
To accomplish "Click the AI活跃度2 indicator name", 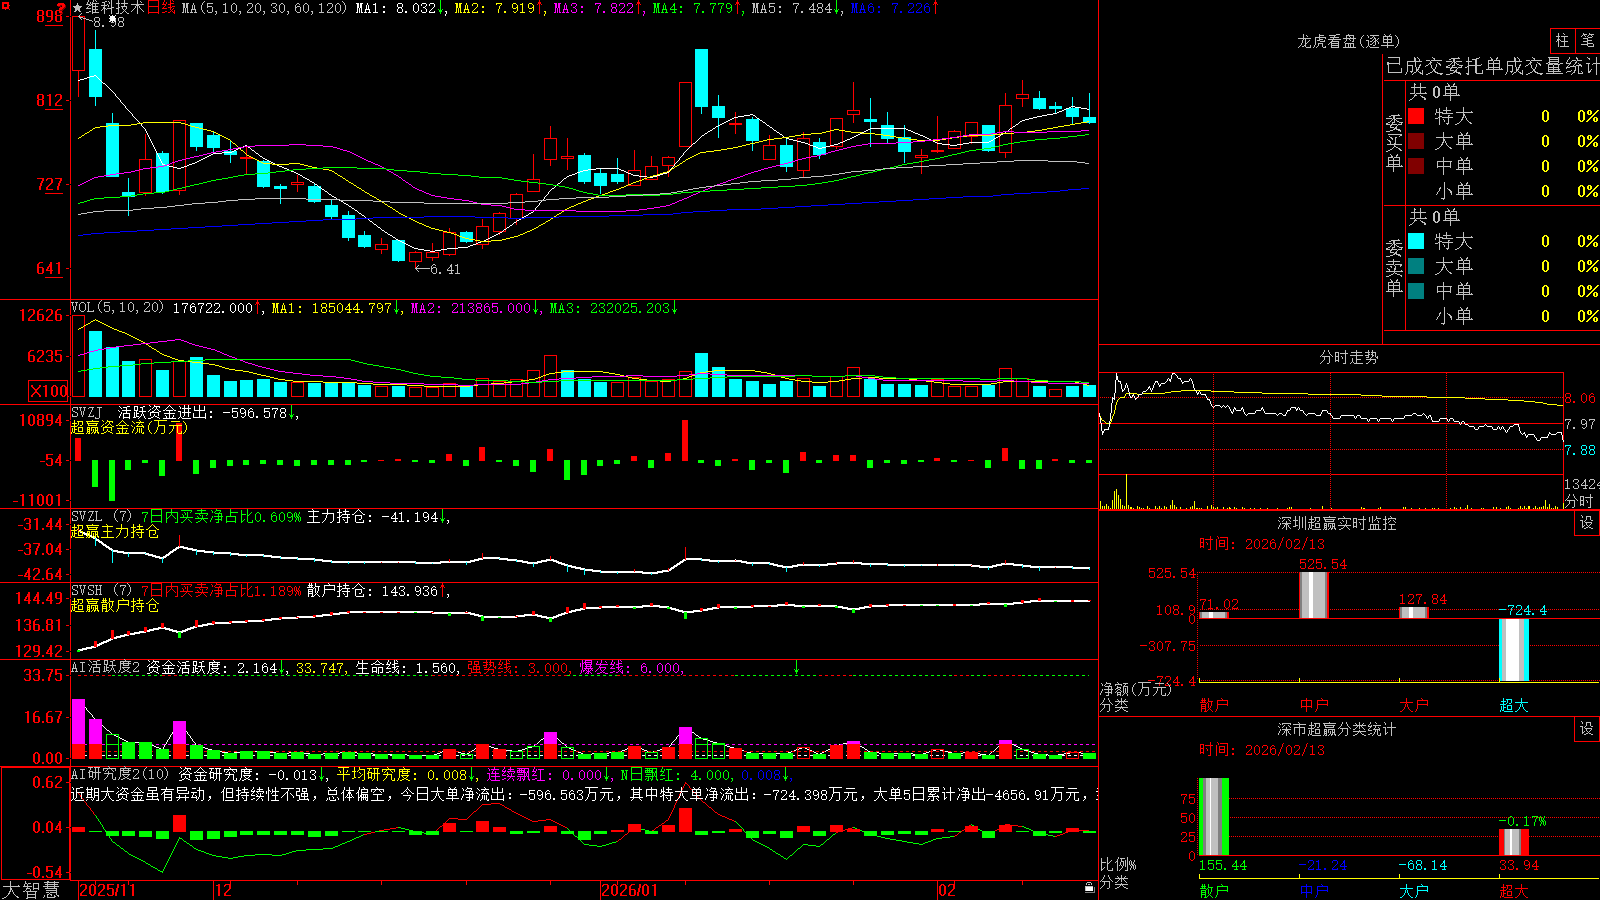I will click(x=105, y=667).
